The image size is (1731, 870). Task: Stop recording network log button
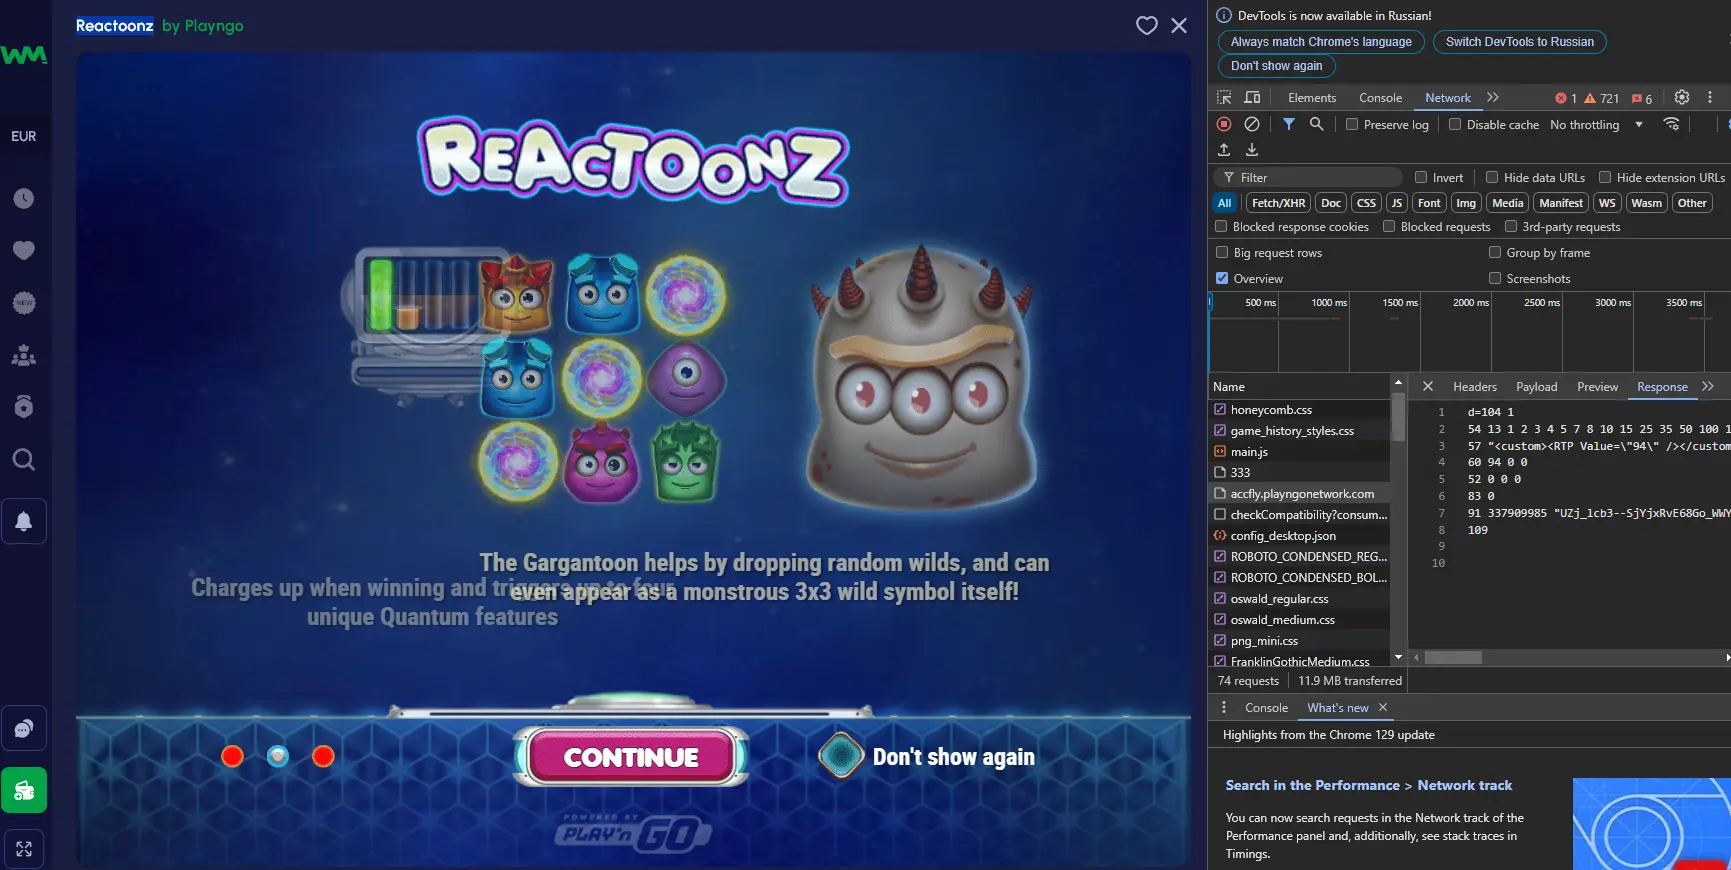[x=1224, y=124]
